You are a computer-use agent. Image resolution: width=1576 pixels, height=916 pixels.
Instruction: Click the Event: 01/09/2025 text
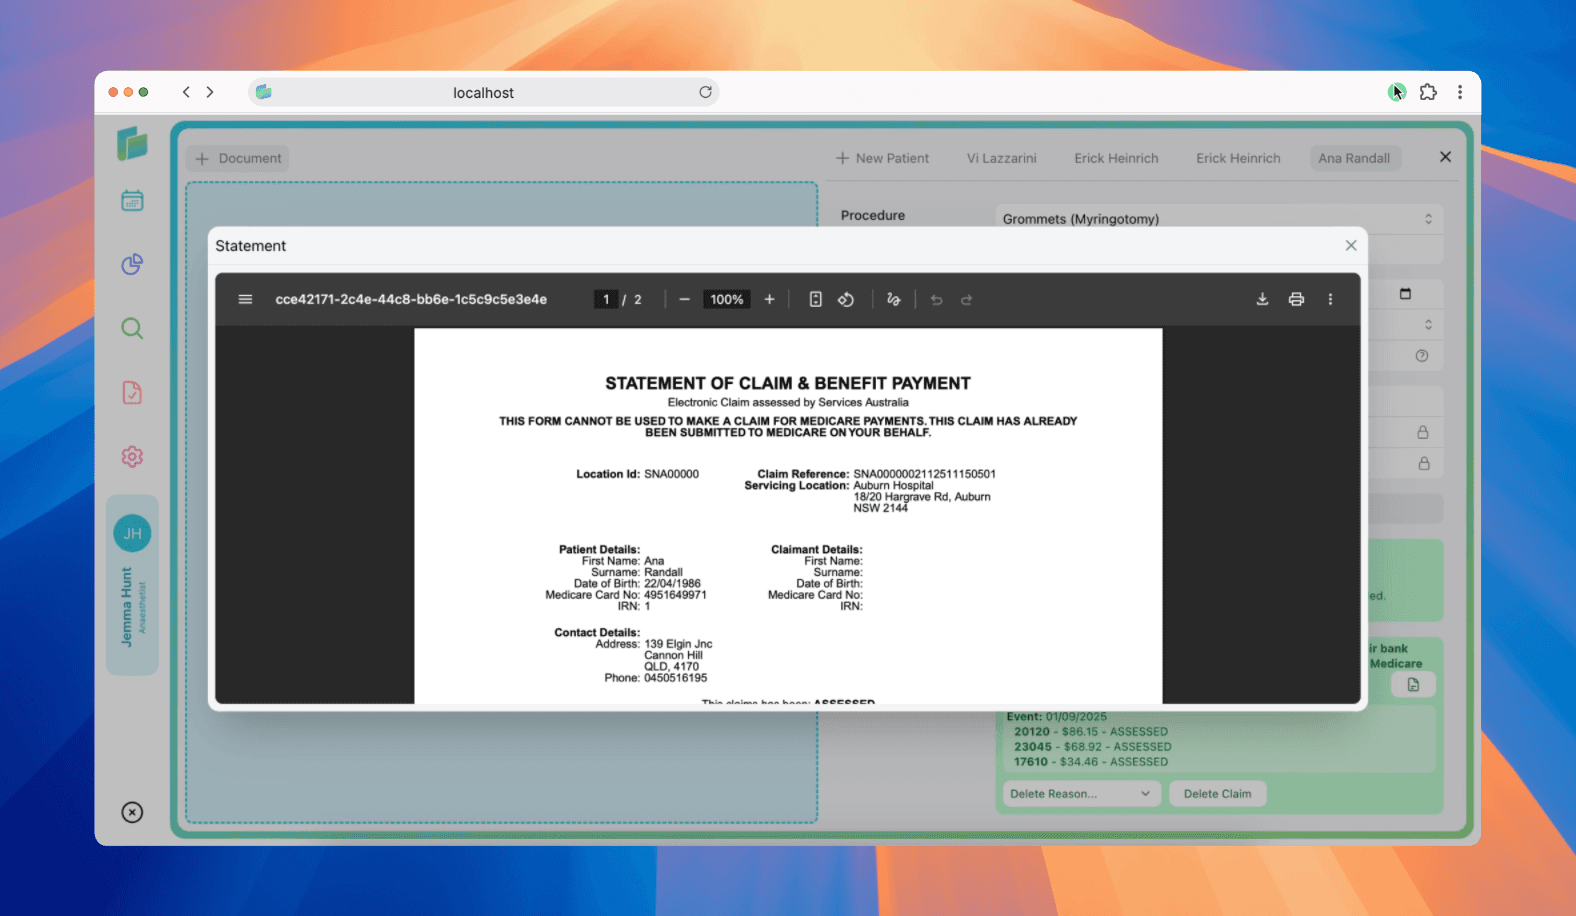pos(1057,717)
